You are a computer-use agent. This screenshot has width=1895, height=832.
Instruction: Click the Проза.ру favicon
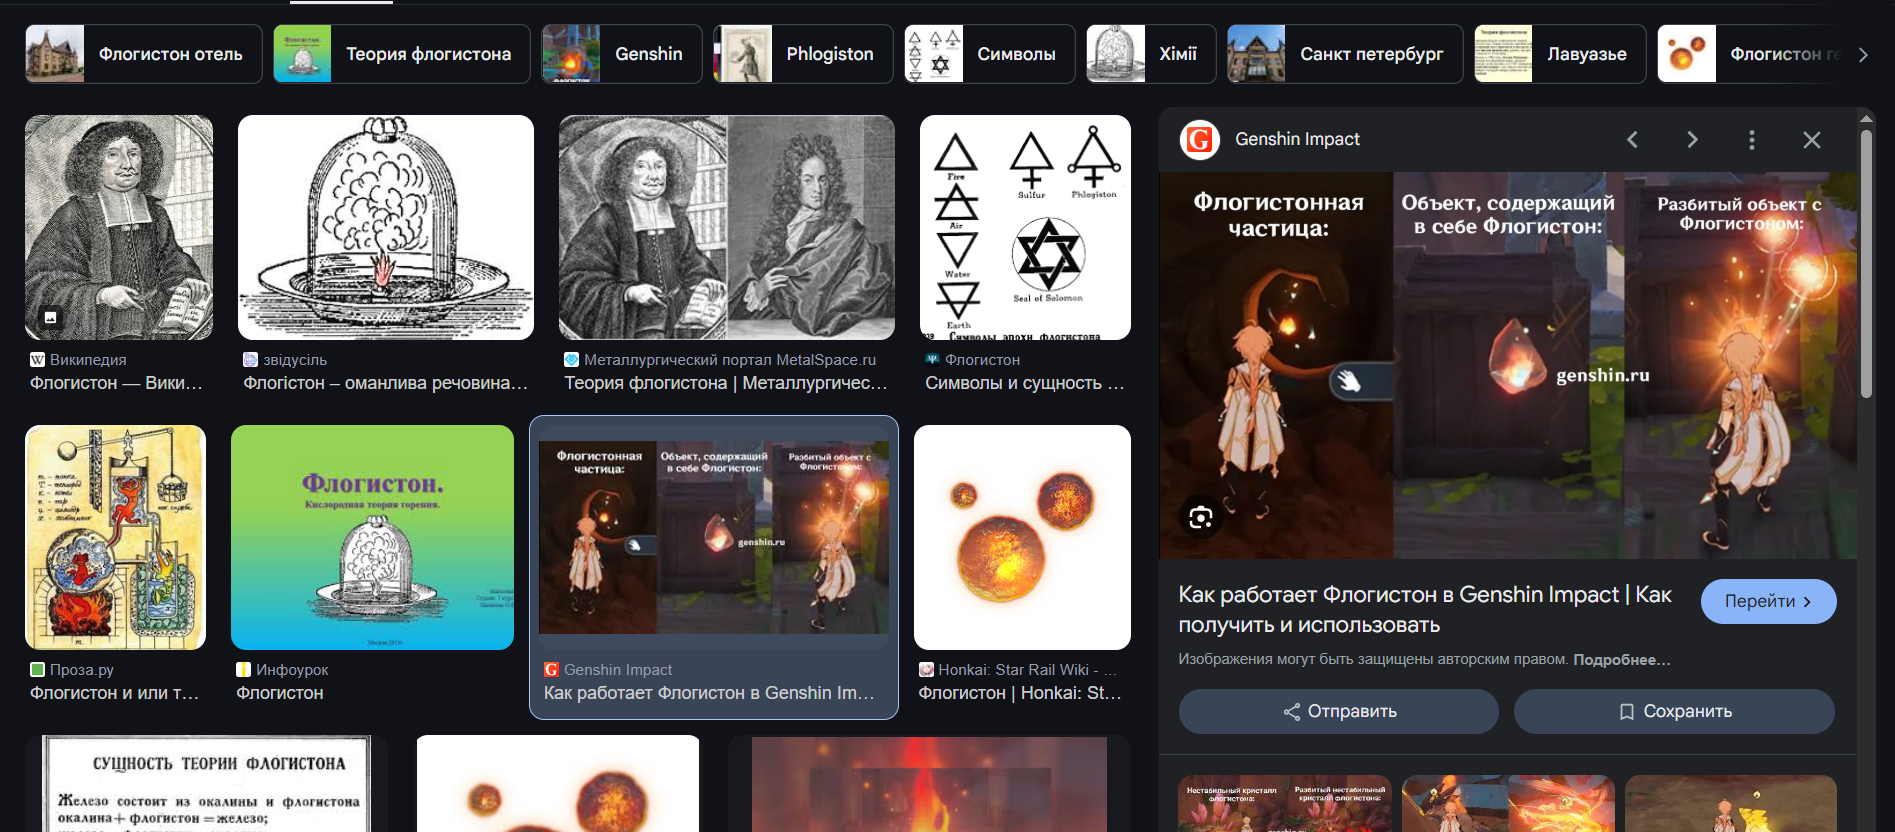point(37,670)
